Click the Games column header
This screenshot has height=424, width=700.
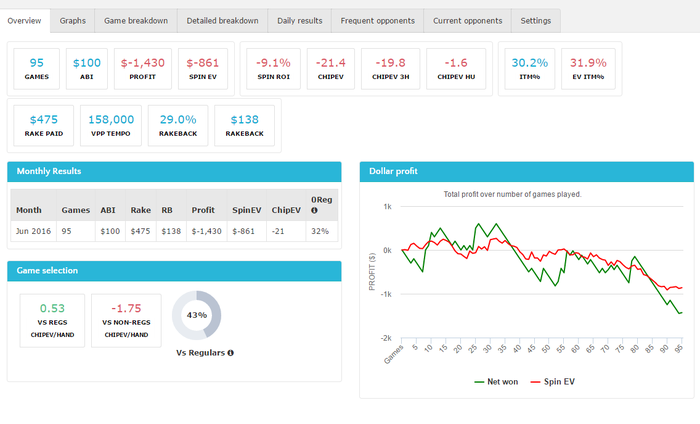pyautogui.click(x=75, y=205)
